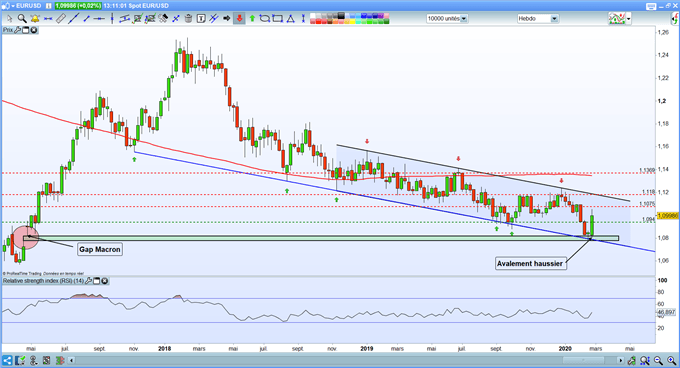Image resolution: width=680 pixels, height=368 pixels.
Task: Open the template icon with green check
Action: (x=20, y=361)
